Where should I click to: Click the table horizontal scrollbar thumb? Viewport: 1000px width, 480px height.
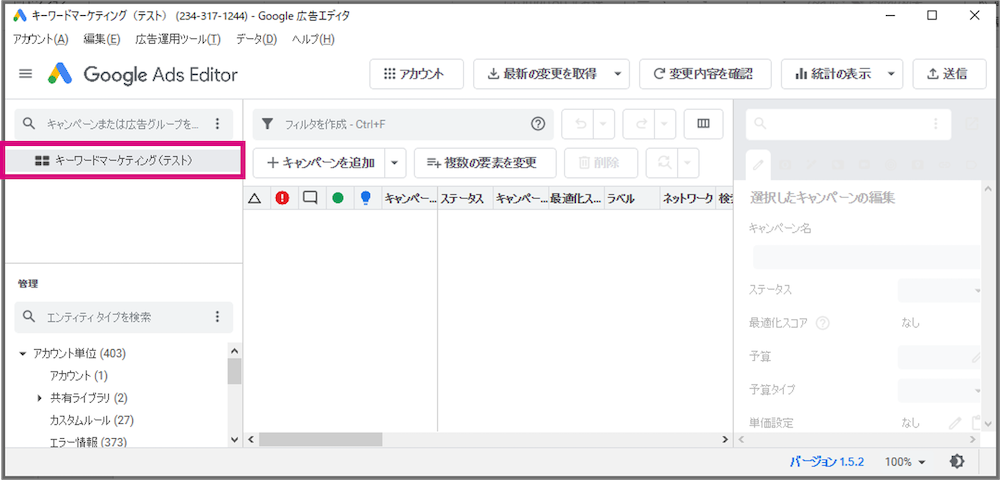point(320,439)
